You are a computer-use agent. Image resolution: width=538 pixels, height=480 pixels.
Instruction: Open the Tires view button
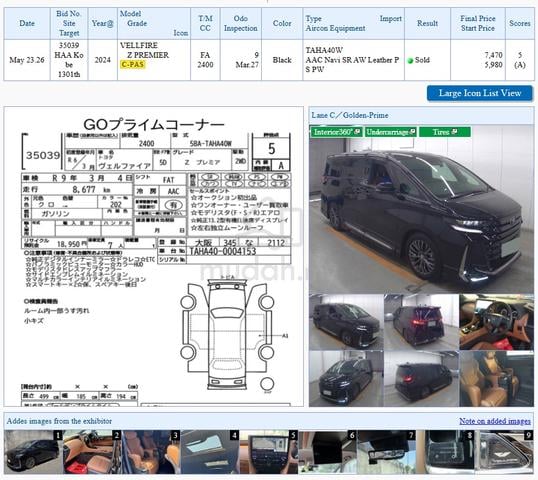(x=445, y=132)
